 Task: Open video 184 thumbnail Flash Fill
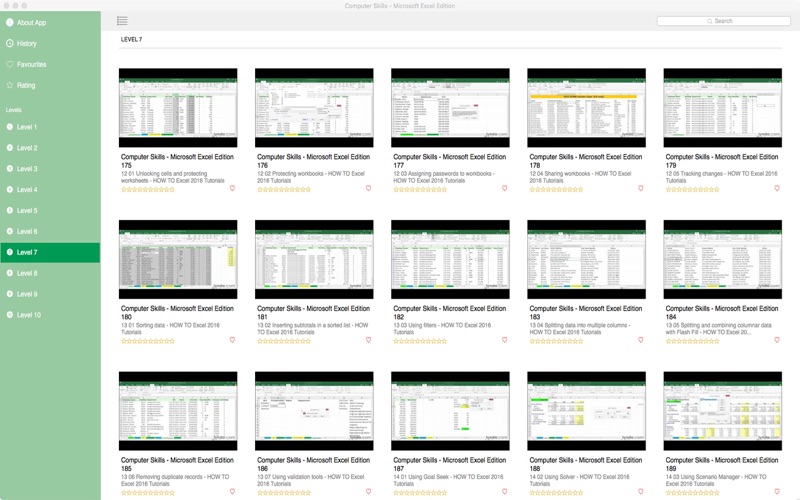point(723,259)
